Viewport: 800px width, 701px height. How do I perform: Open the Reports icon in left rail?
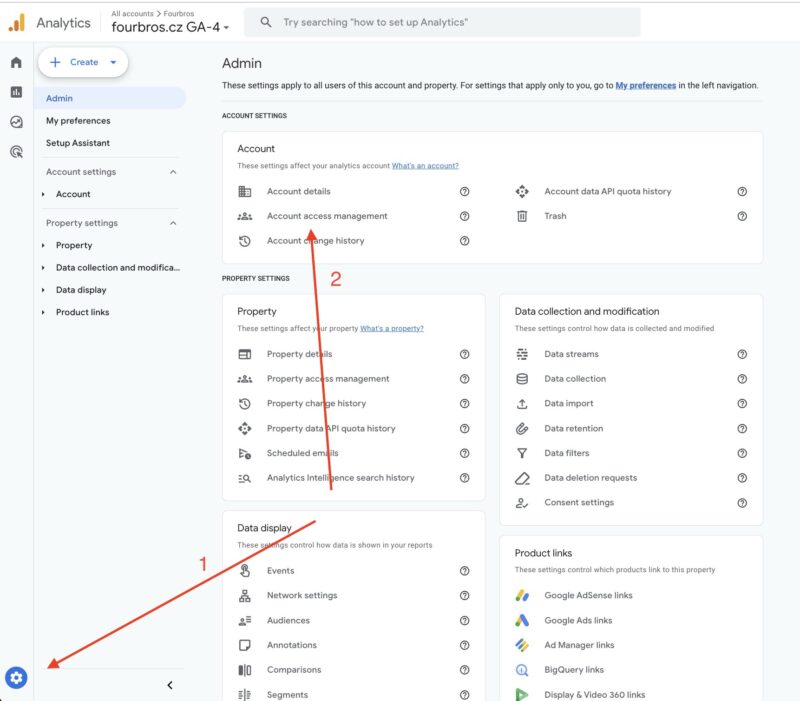coord(16,92)
